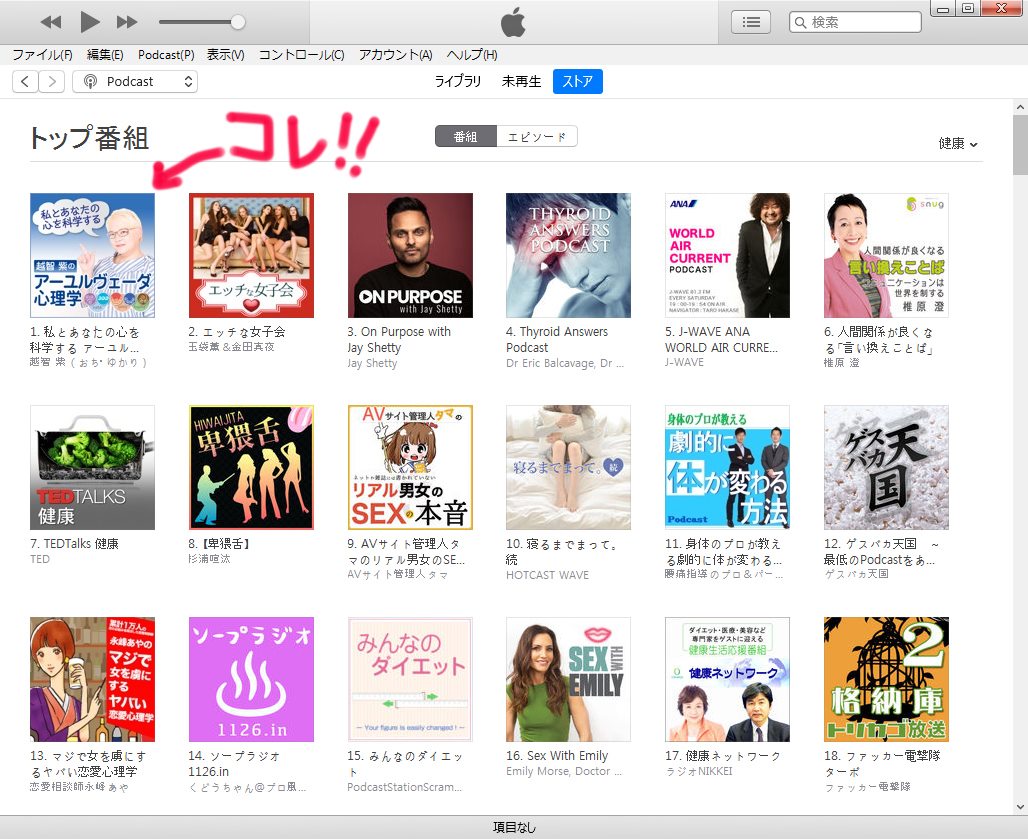Open the 表示(V) menu
This screenshot has width=1028, height=839.
coord(226,55)
